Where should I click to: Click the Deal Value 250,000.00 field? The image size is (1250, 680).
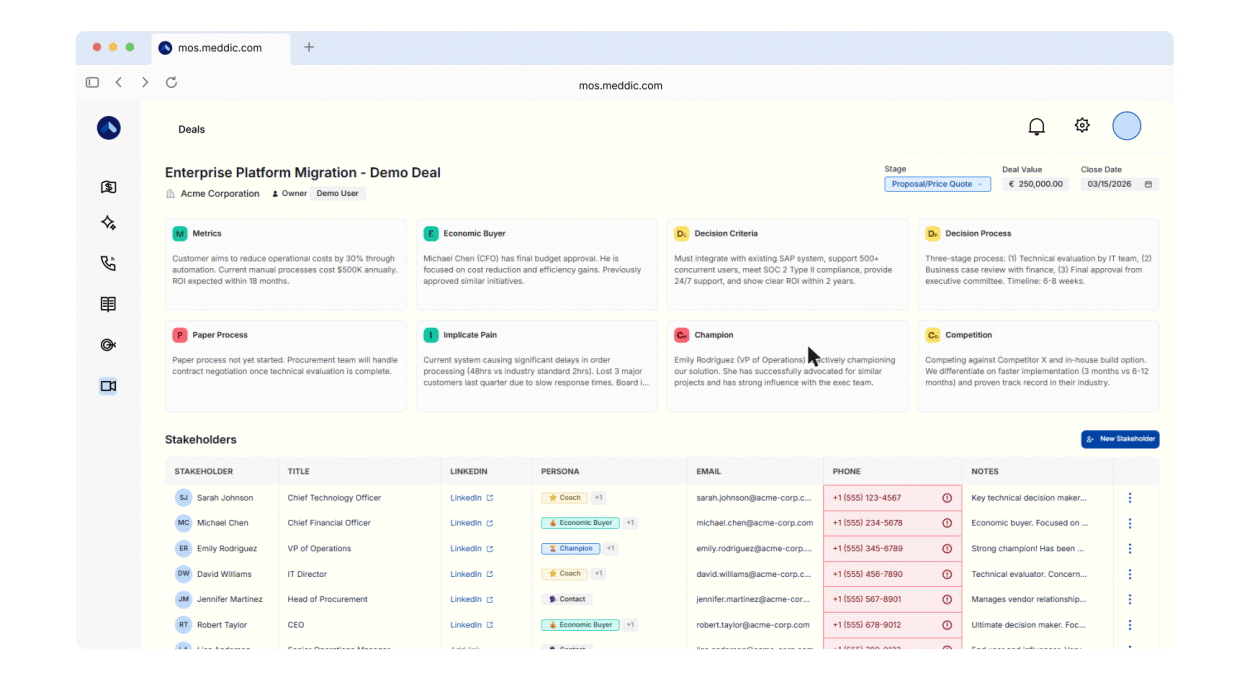coord(1035,184)
